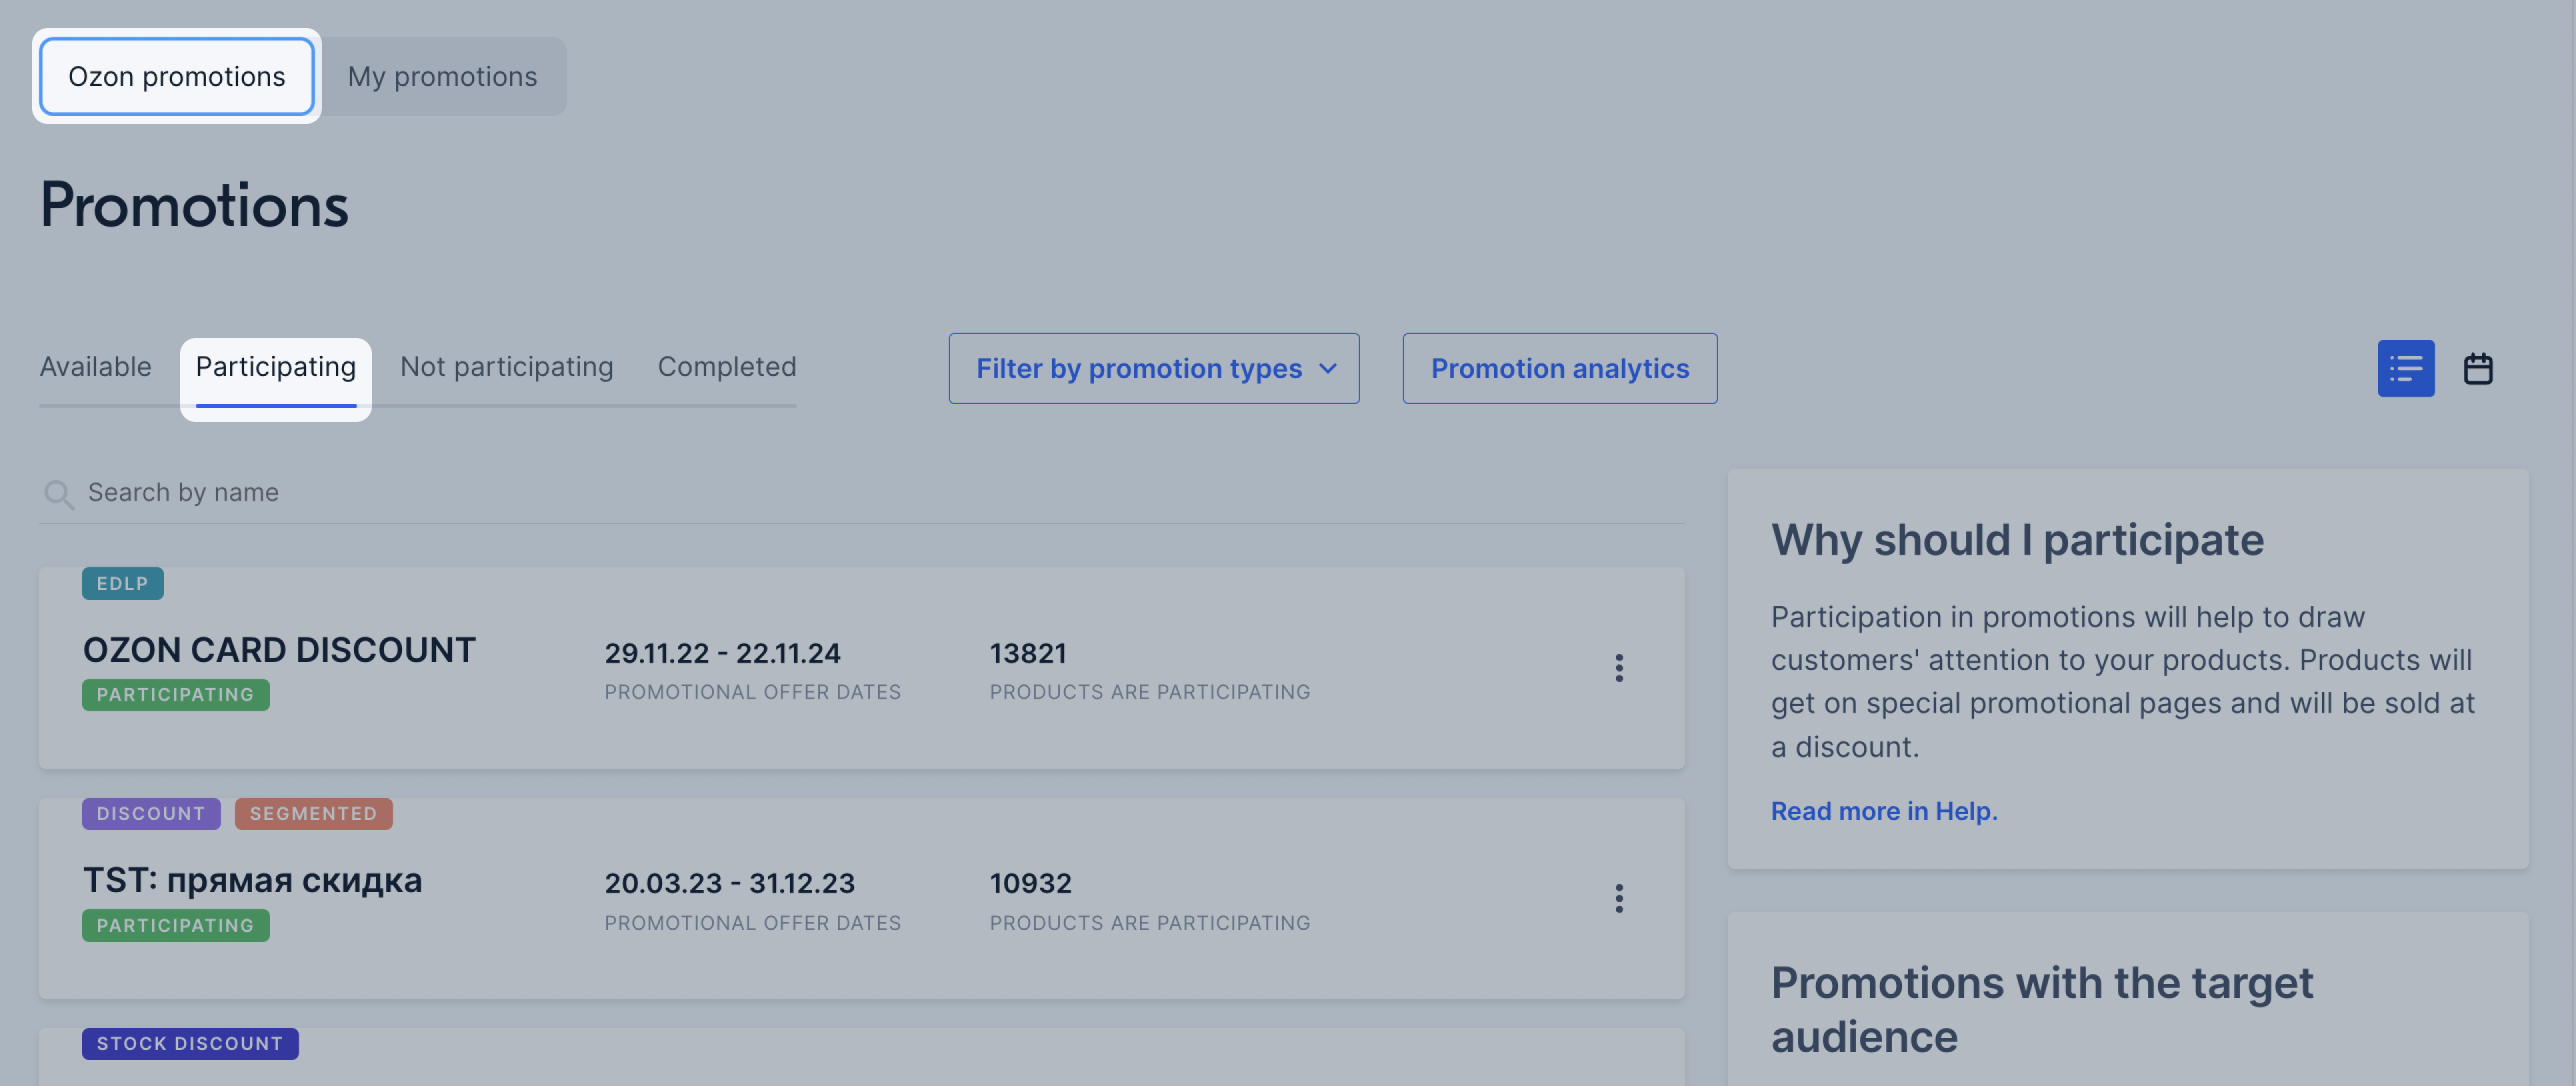The width and height of the screenshot is (2576, 1086).
Task: Switch to calendar view icon
Action: click(2477, 369)
